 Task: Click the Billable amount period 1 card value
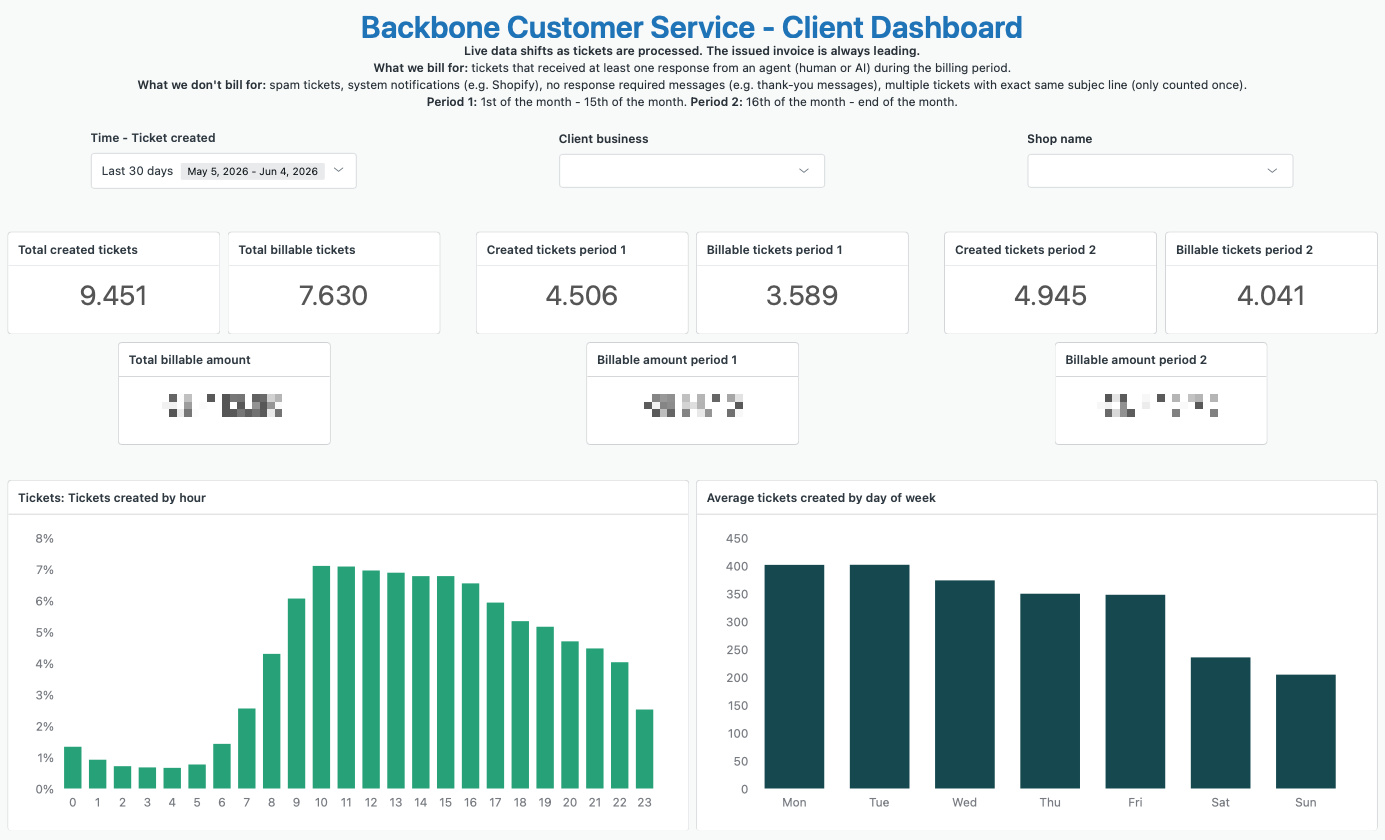point(692,406)
